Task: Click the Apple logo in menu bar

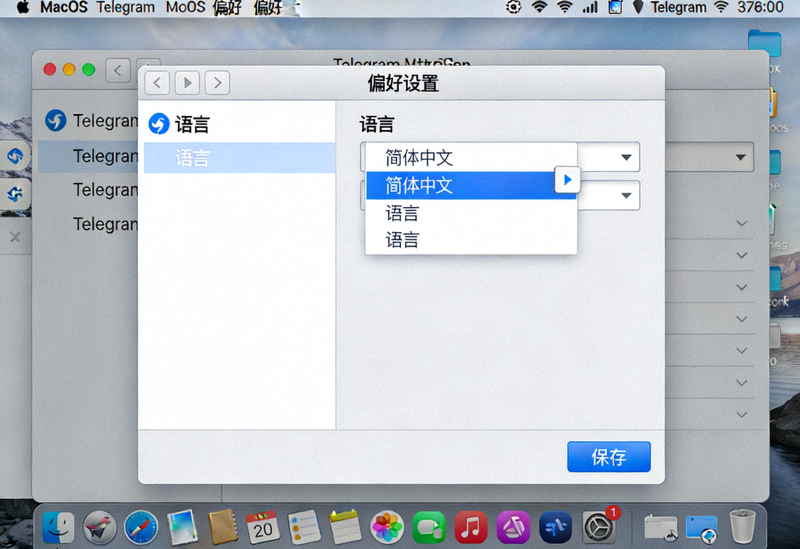Action: pos(22,7)
